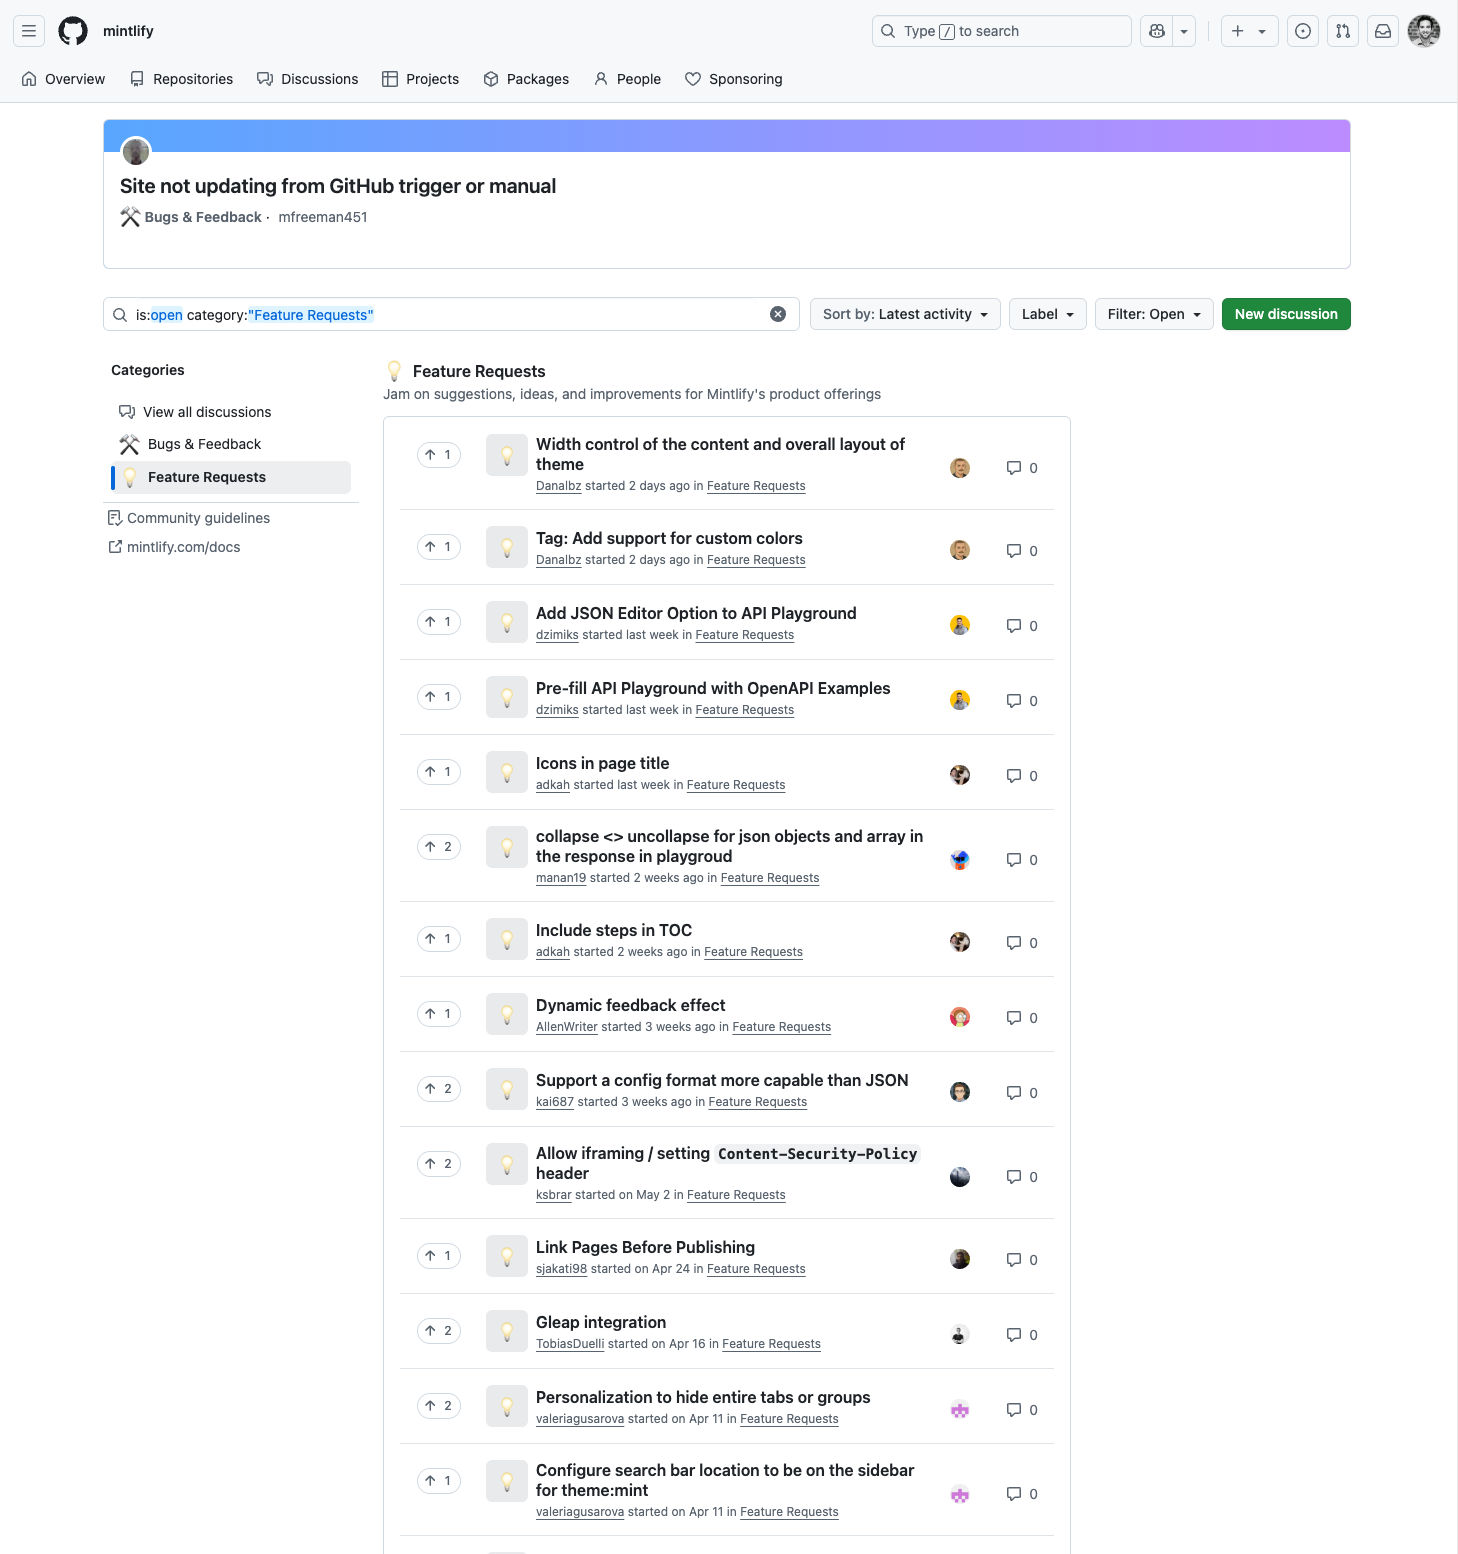Image resolution: width=1458 pixels, height=1554 pixels.
Task: Click participant avatar on 'Dynamic feedback effect' row
Action: 960,1017
